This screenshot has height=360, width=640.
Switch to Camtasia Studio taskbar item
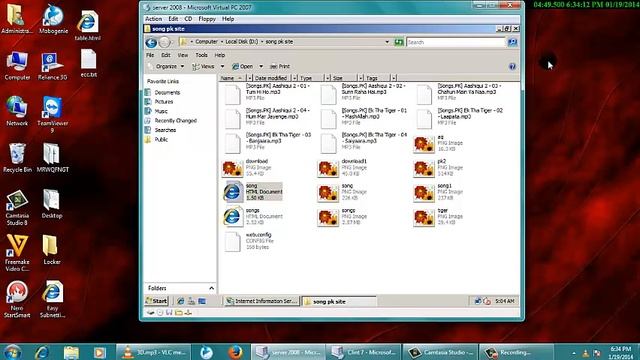pyautogui.click(x=441, y=352)
